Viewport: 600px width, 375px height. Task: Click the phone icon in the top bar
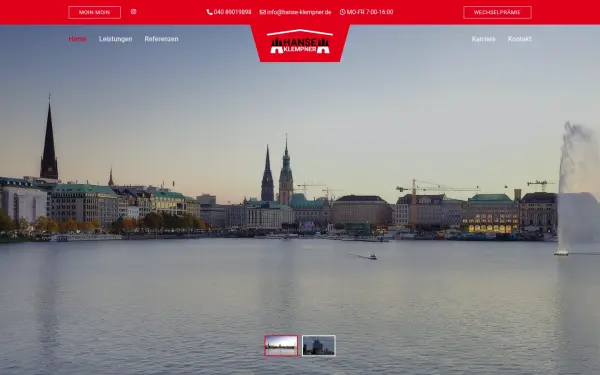click(209, 12)
